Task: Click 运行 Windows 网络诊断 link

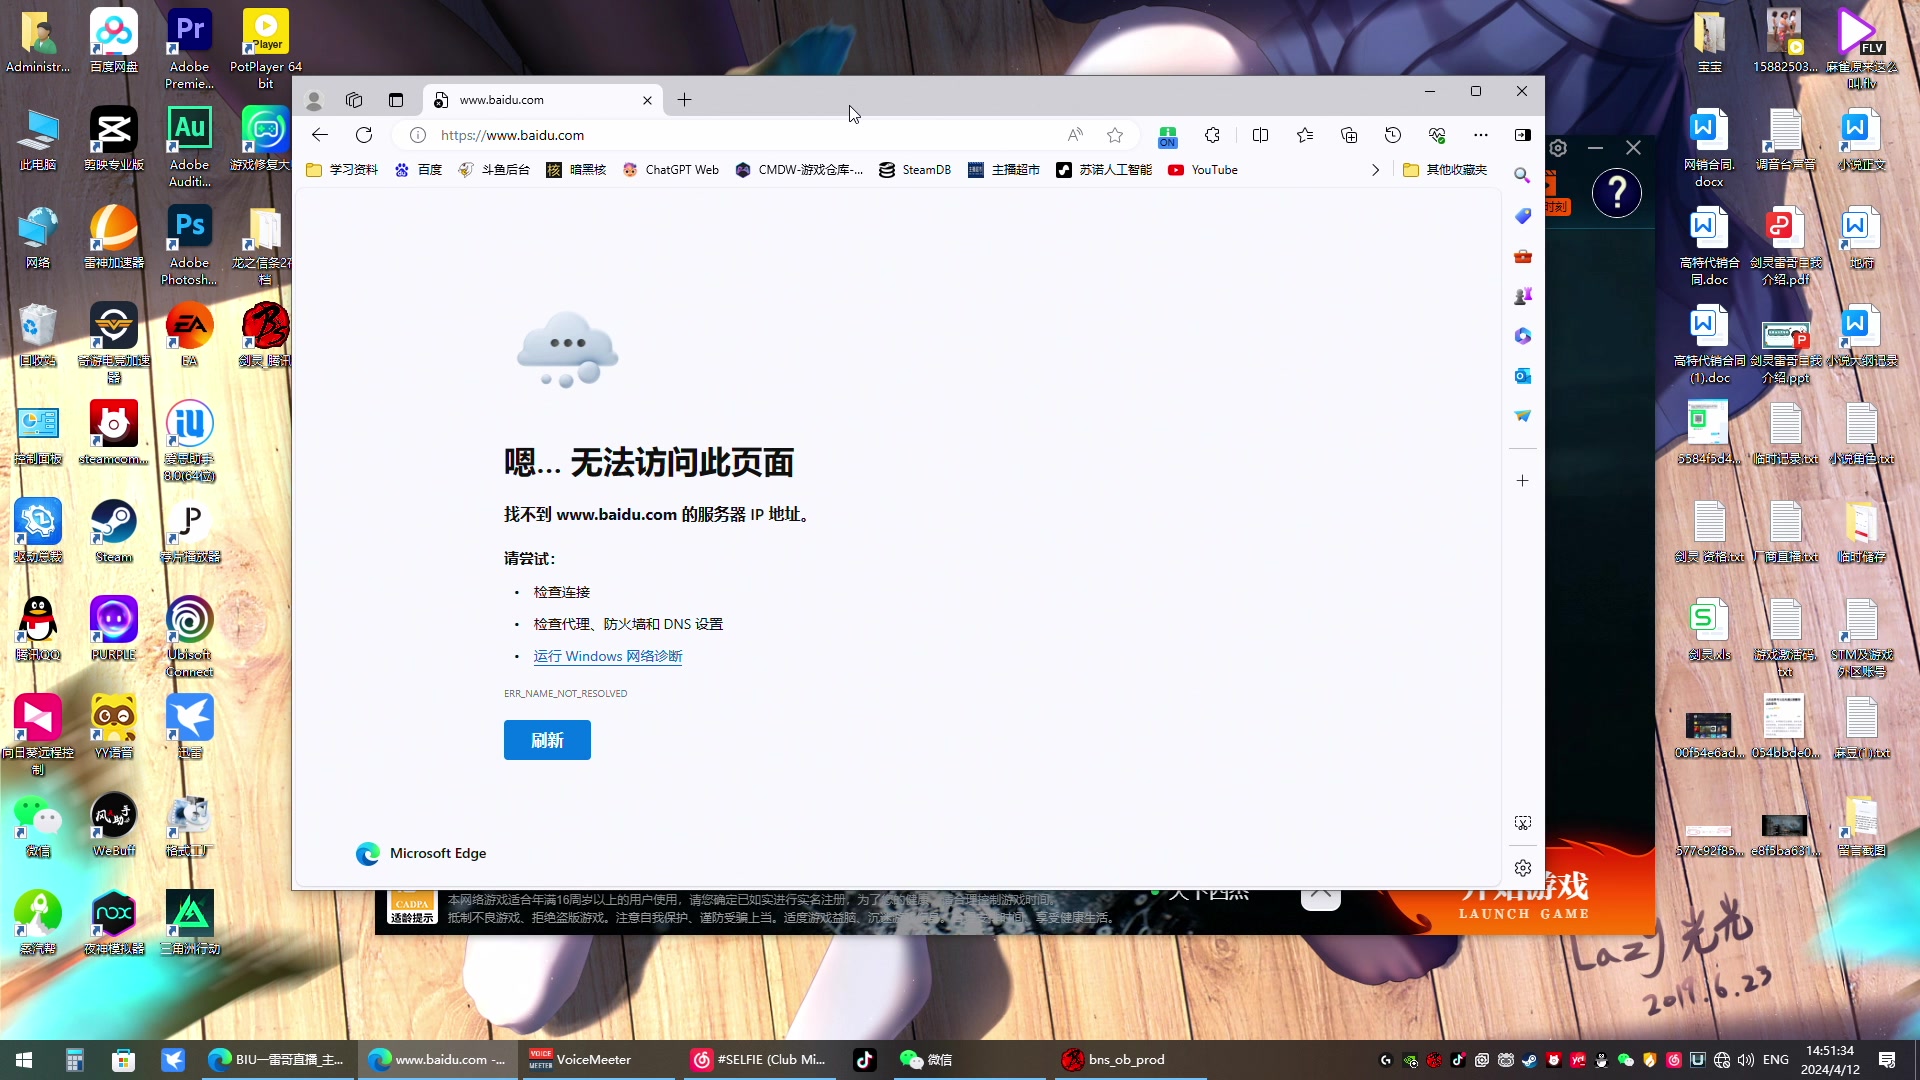Action: pos(607,656)
